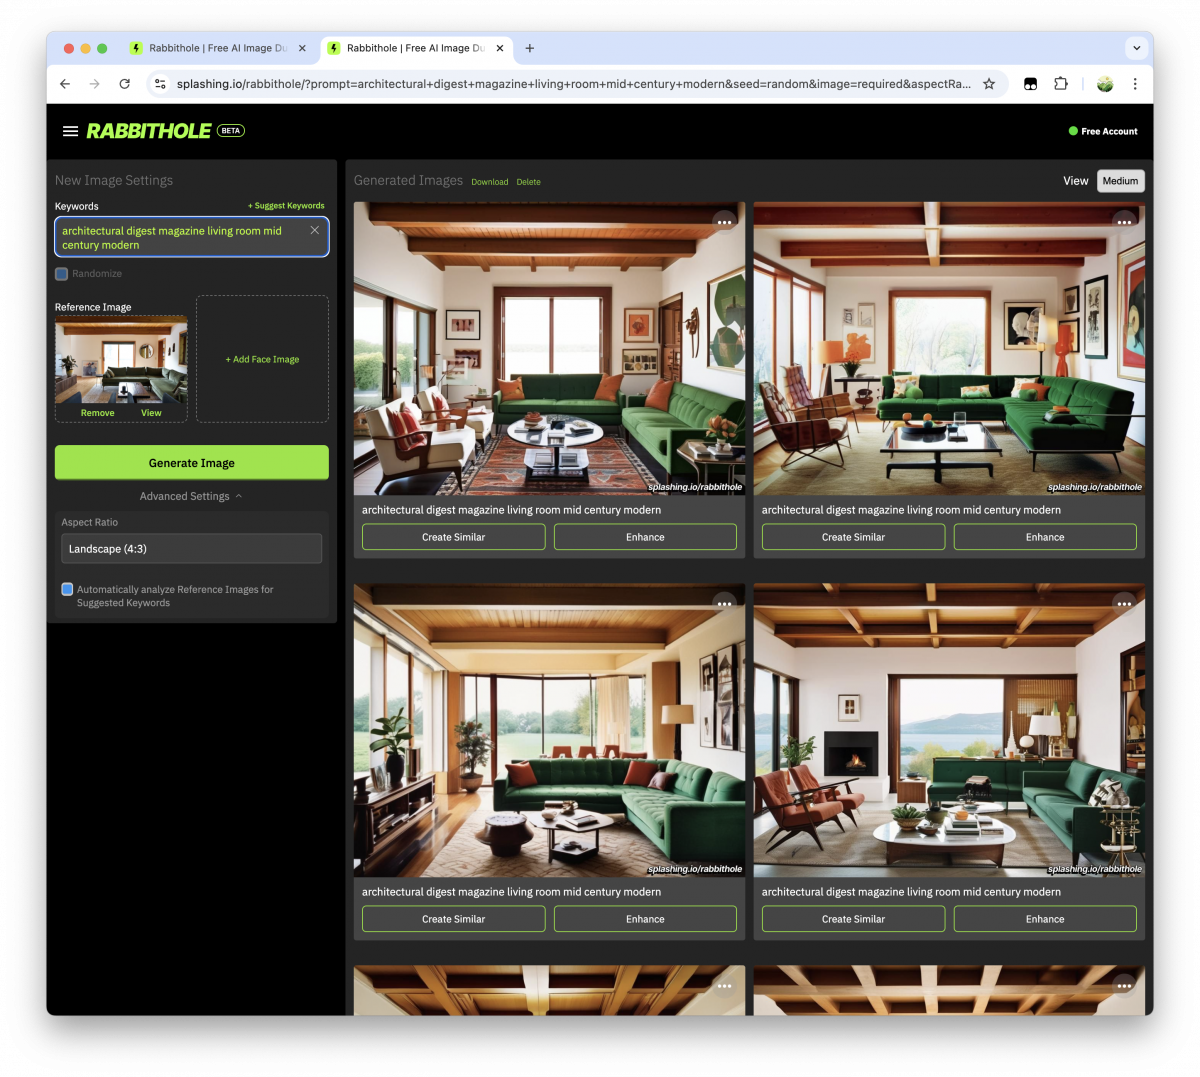Open the top-right living room image

pos(949,348)
